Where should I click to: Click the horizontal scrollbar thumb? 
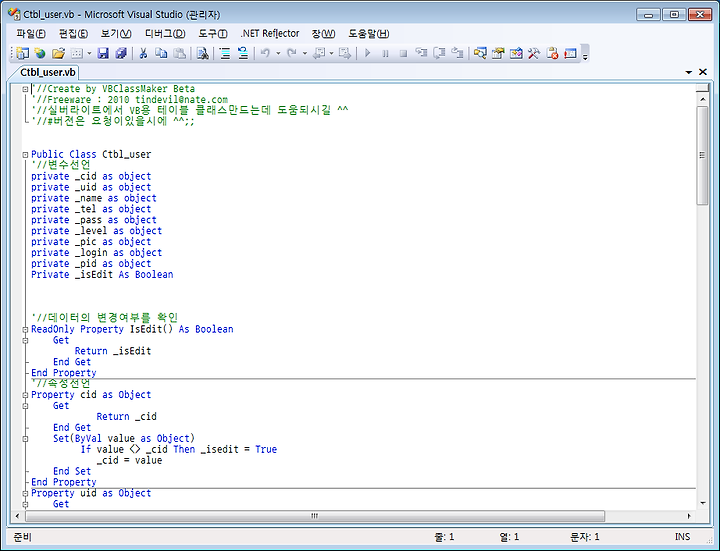(x=315, y=516)
